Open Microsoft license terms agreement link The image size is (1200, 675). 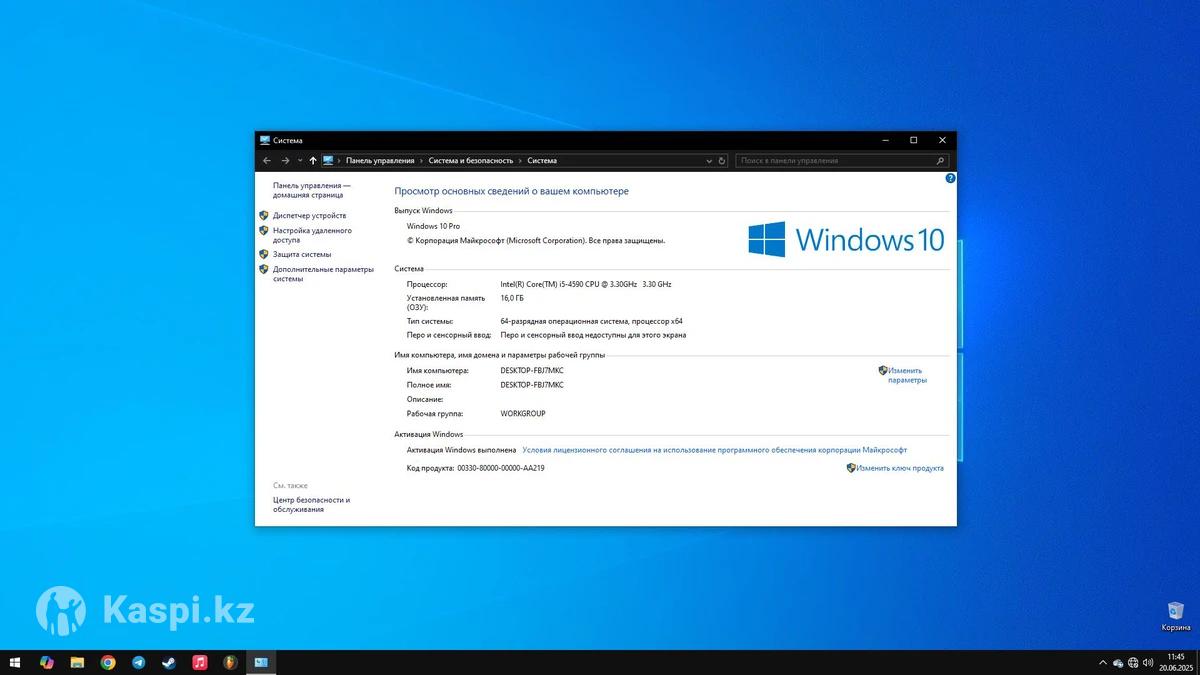tap(714, 450)
